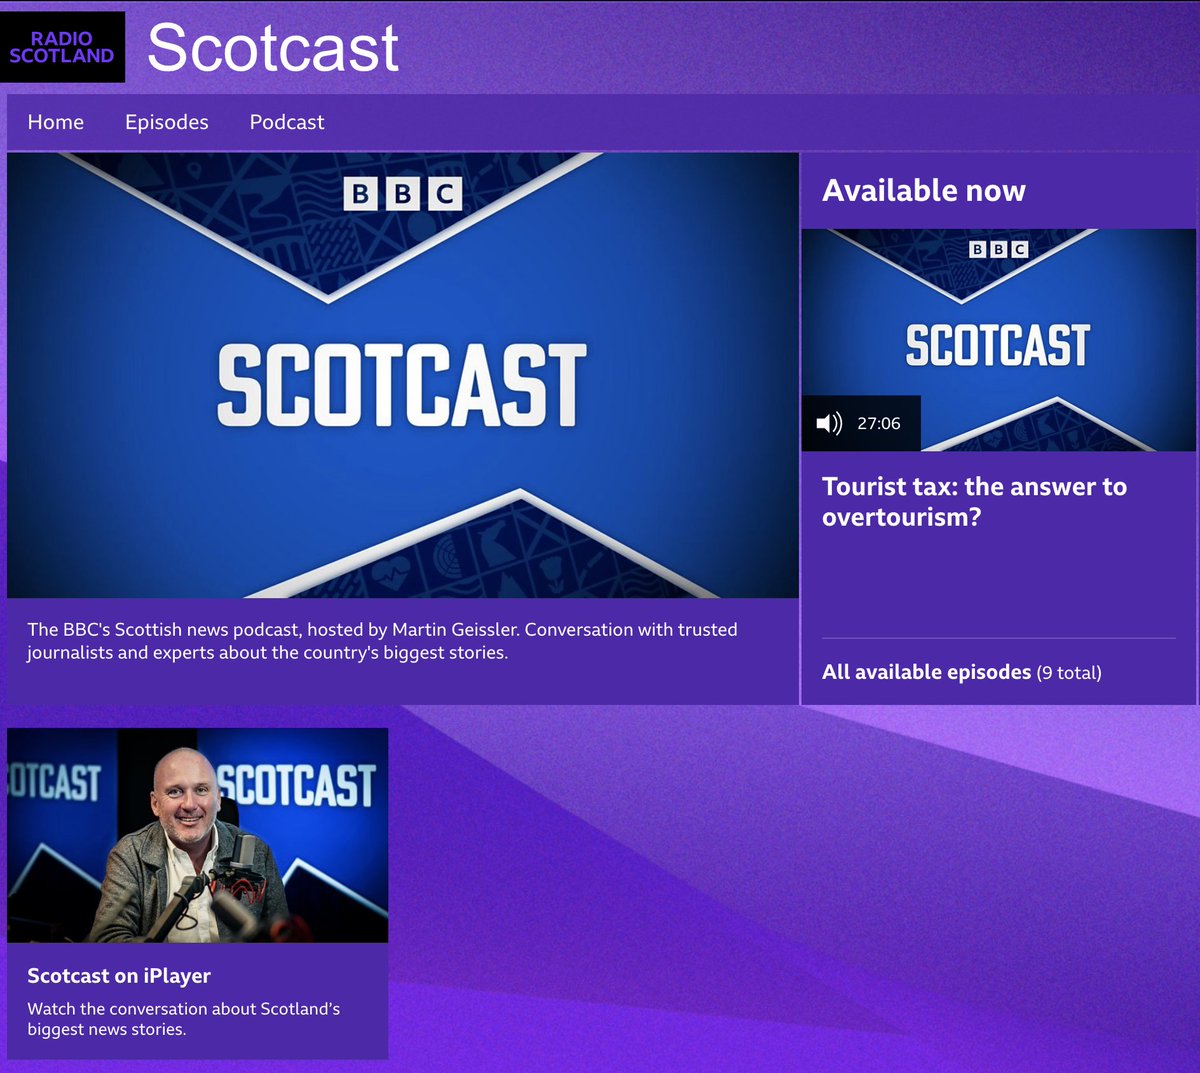Click the podcast description mentioning Martin Geissler

(383, 641)
